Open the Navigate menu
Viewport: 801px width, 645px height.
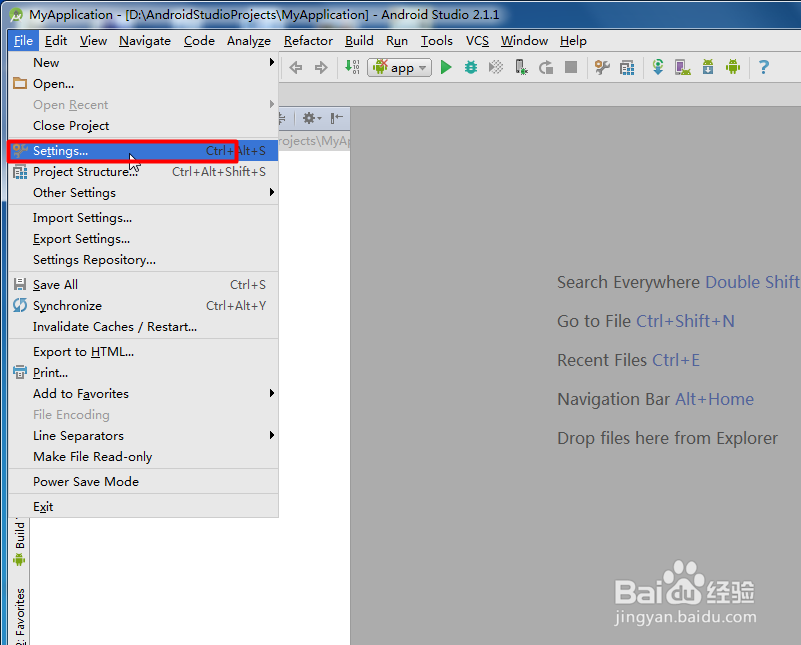[x=145, y=40]
